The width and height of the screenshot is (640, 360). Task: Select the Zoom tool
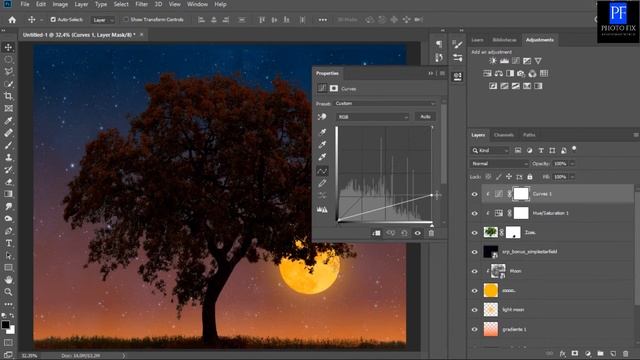[x=8, y=292]
